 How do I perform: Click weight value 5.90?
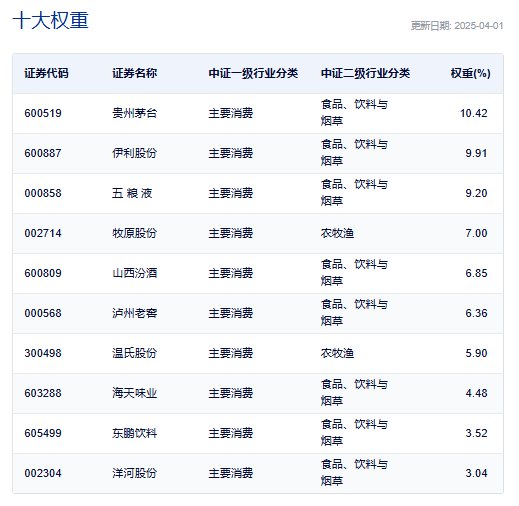476,353
